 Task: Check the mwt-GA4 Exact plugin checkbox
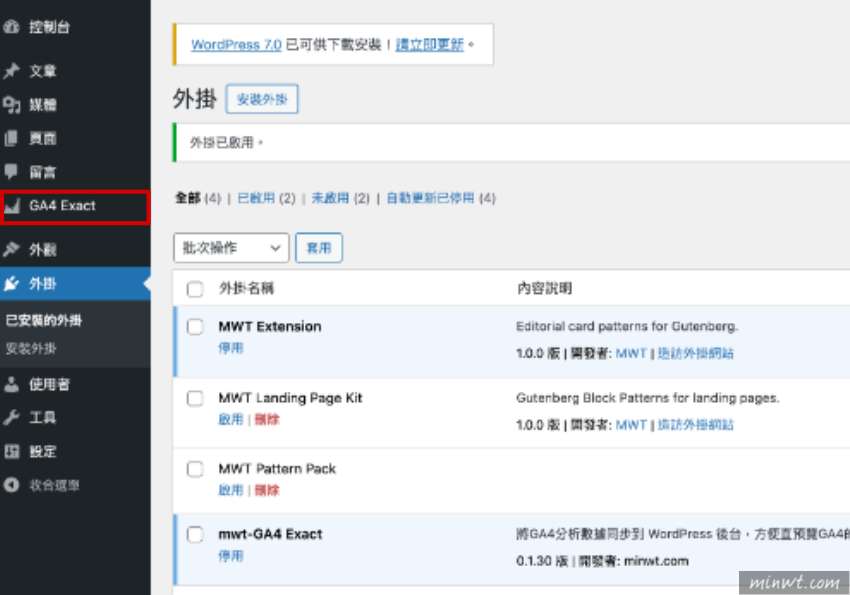[195, 534]
